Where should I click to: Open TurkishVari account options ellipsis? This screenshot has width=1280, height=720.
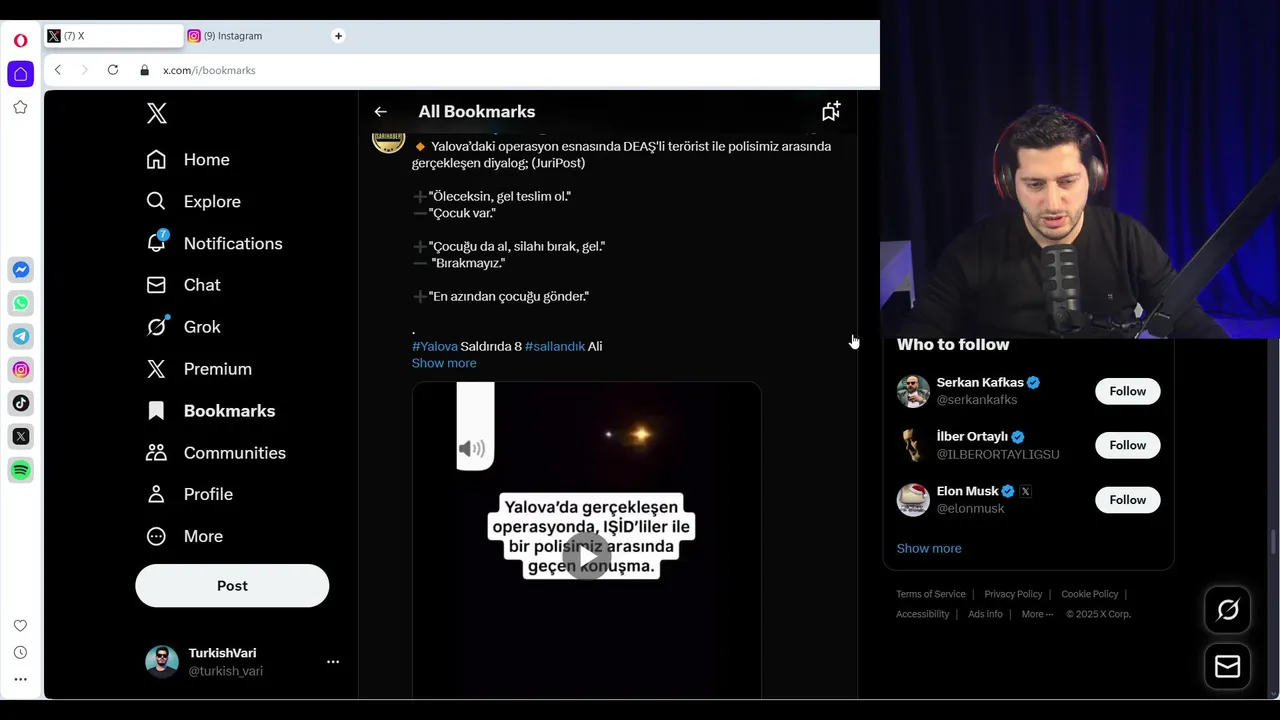point(333,662)
